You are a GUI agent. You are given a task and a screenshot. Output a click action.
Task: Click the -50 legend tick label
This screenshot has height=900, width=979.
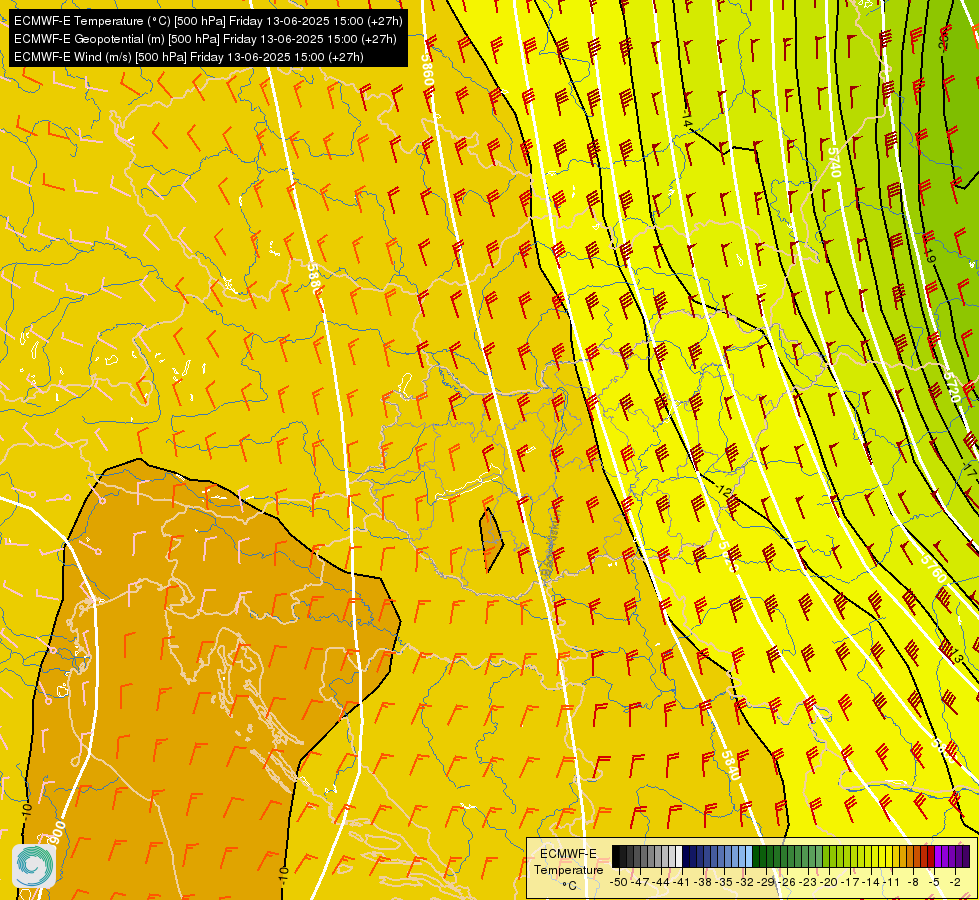click(x=619, y=883)
